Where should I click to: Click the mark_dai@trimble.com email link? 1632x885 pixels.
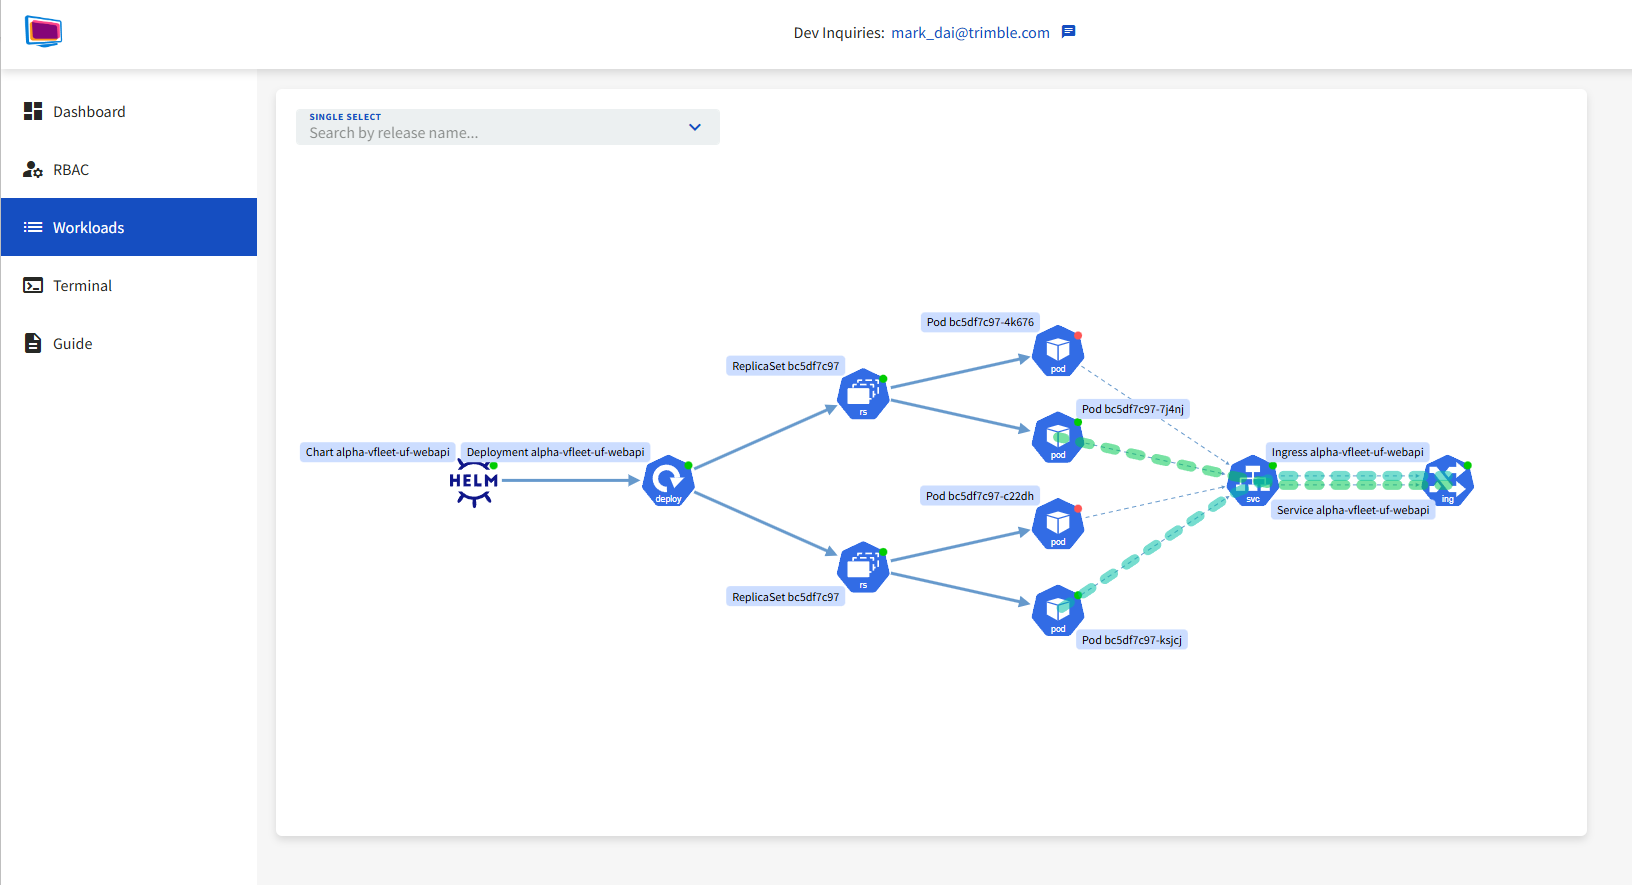(x=970, y=33)
